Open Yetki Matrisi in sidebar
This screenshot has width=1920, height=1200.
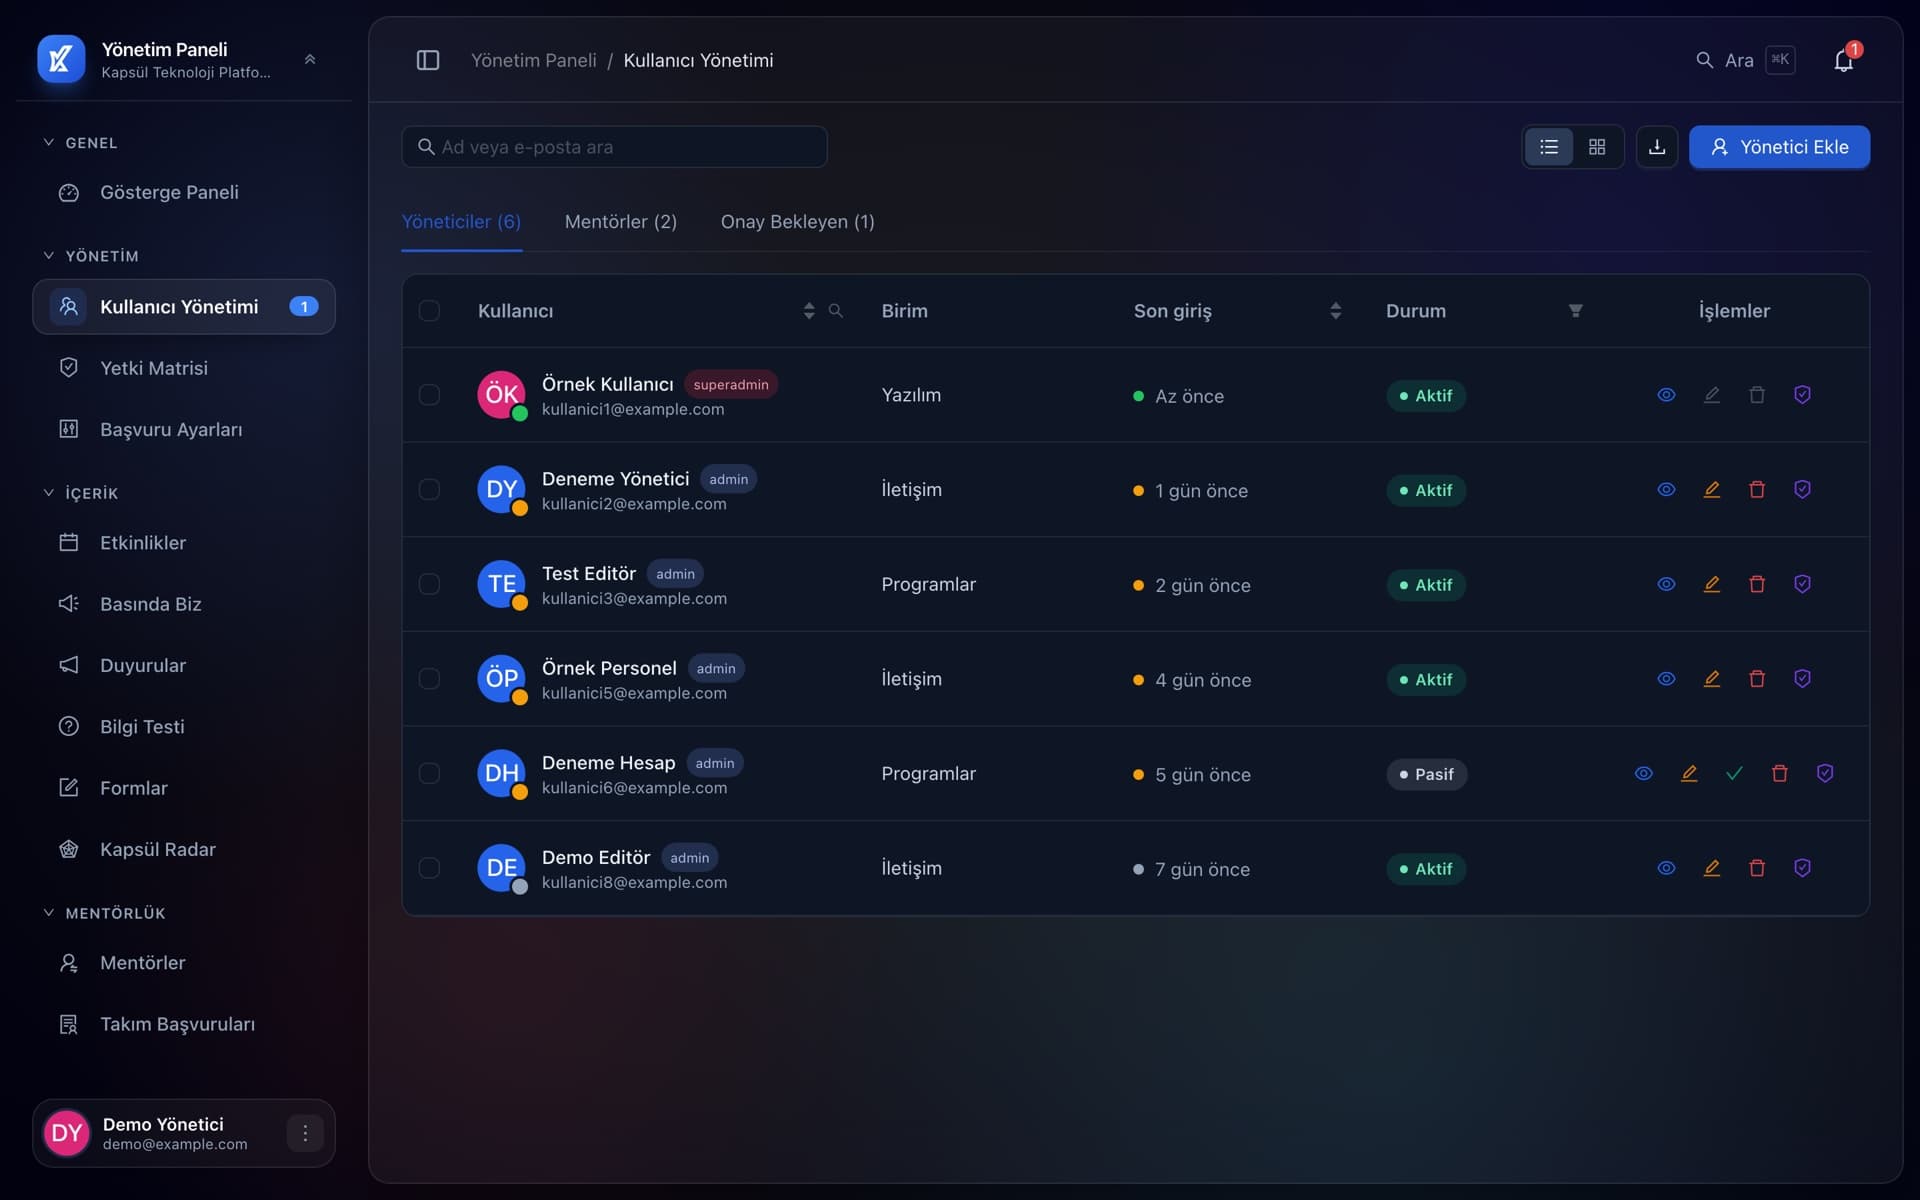click(x=184, y=368)
